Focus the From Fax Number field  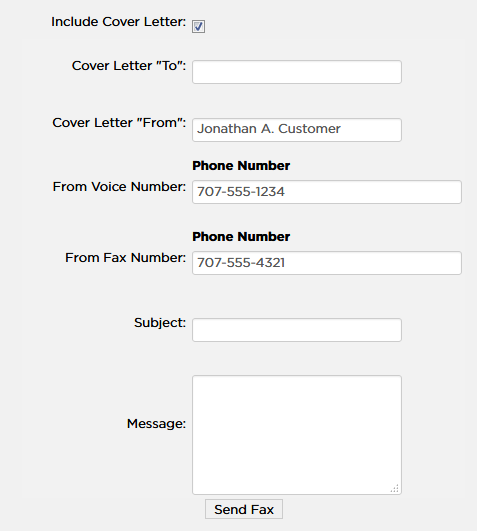point(327,263)
